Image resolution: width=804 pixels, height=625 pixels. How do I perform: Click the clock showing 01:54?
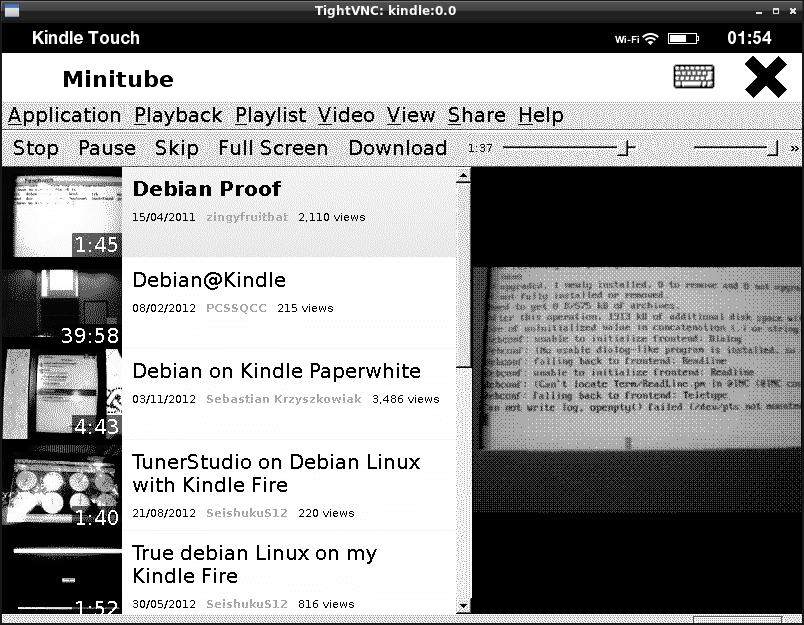(749, 38)
